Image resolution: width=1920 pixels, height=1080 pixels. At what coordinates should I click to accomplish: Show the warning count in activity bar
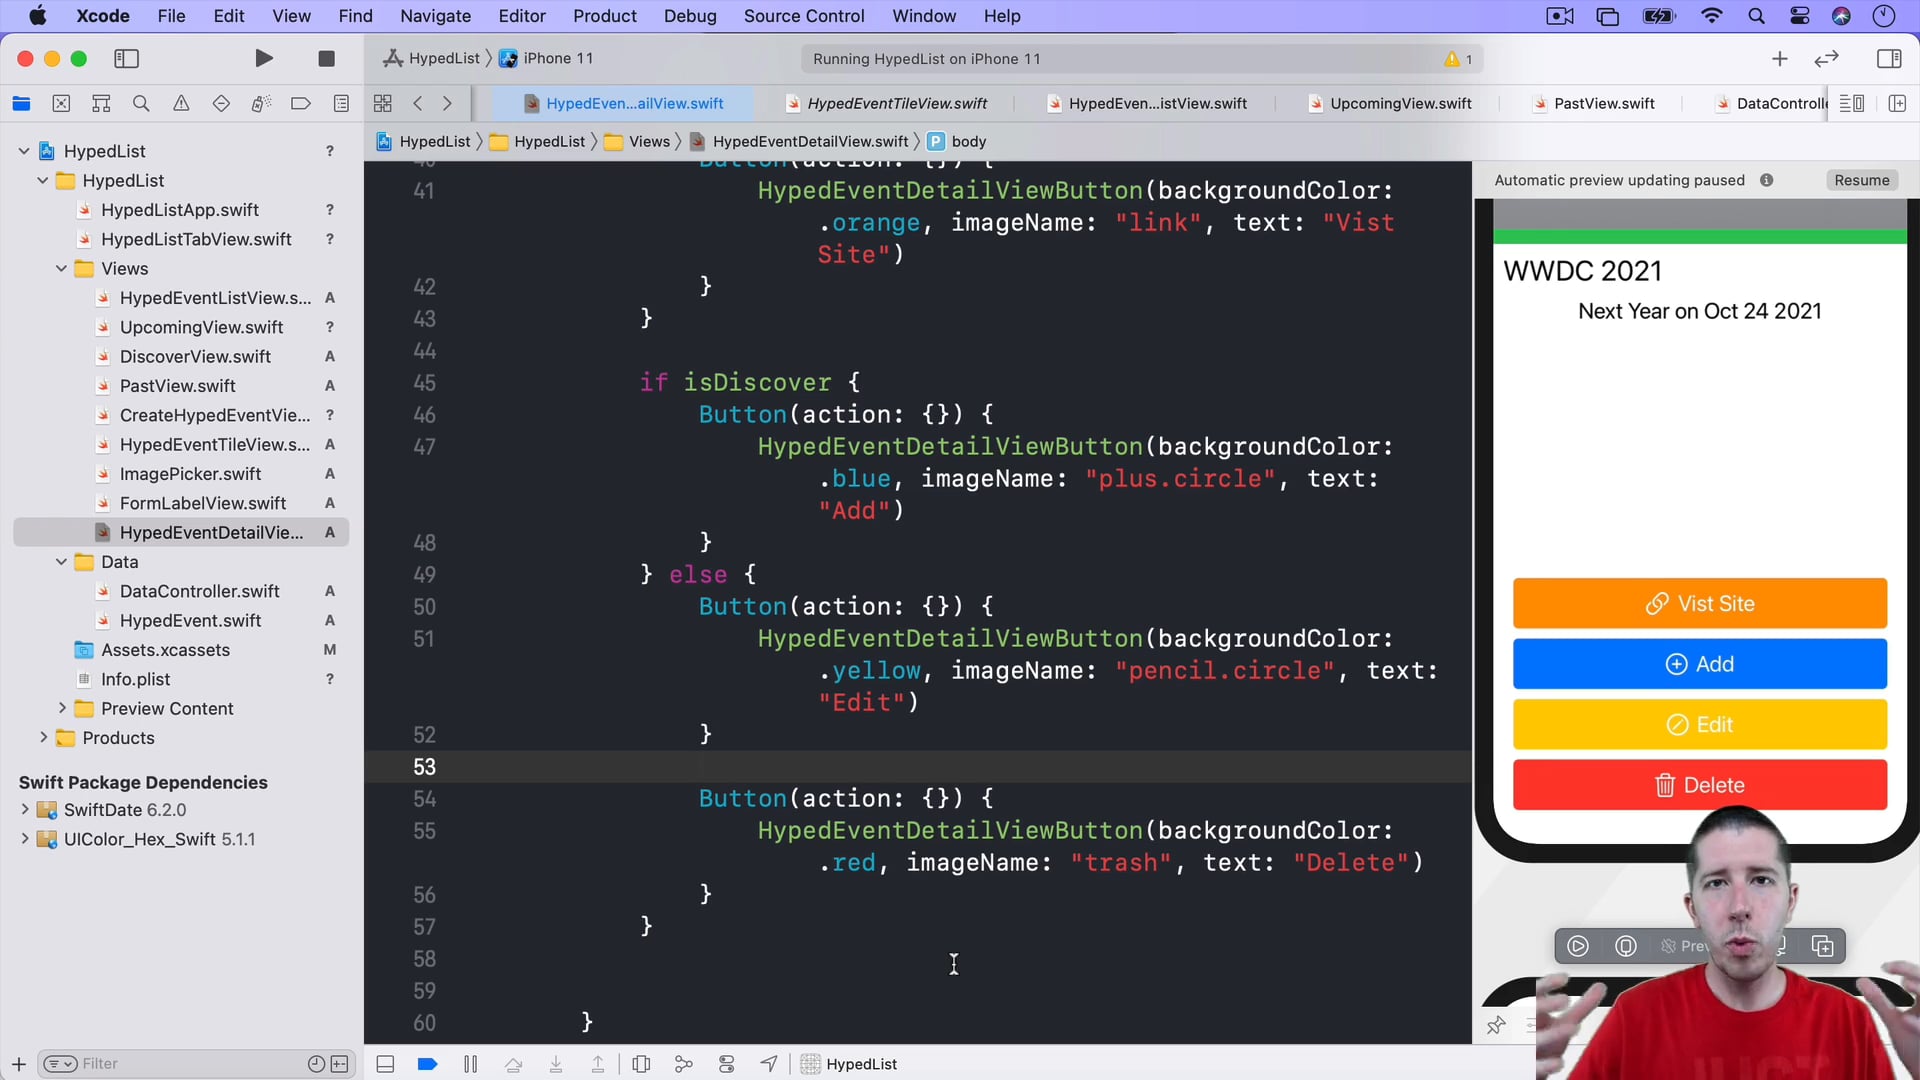1459,59
